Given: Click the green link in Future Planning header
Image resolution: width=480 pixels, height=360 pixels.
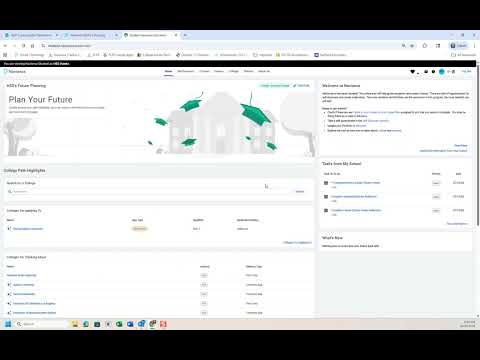Looking at the screenshot, I should (x=275, y=86).
